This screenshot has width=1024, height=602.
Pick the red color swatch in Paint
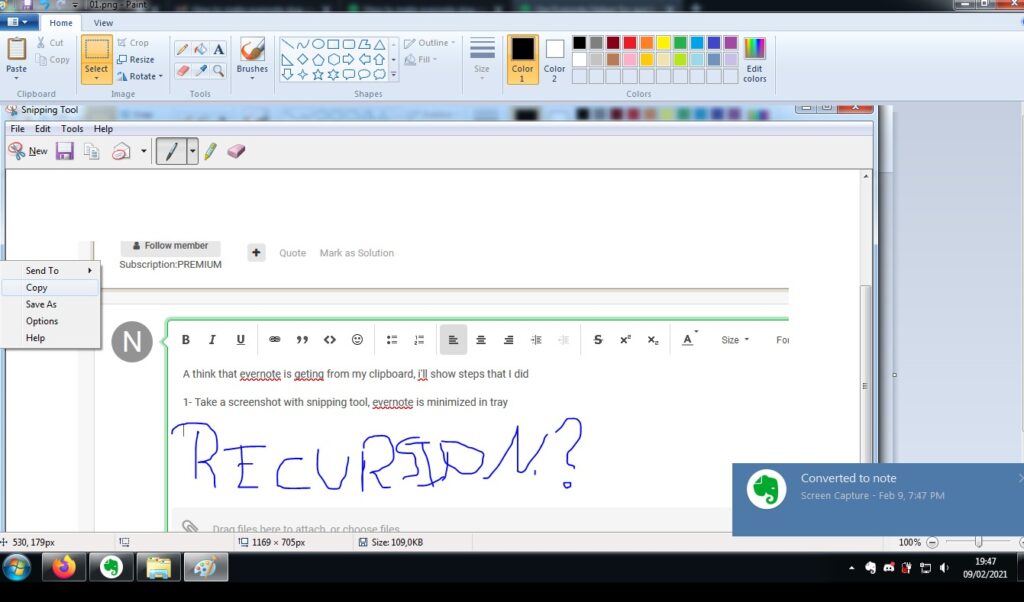(630, 44)
